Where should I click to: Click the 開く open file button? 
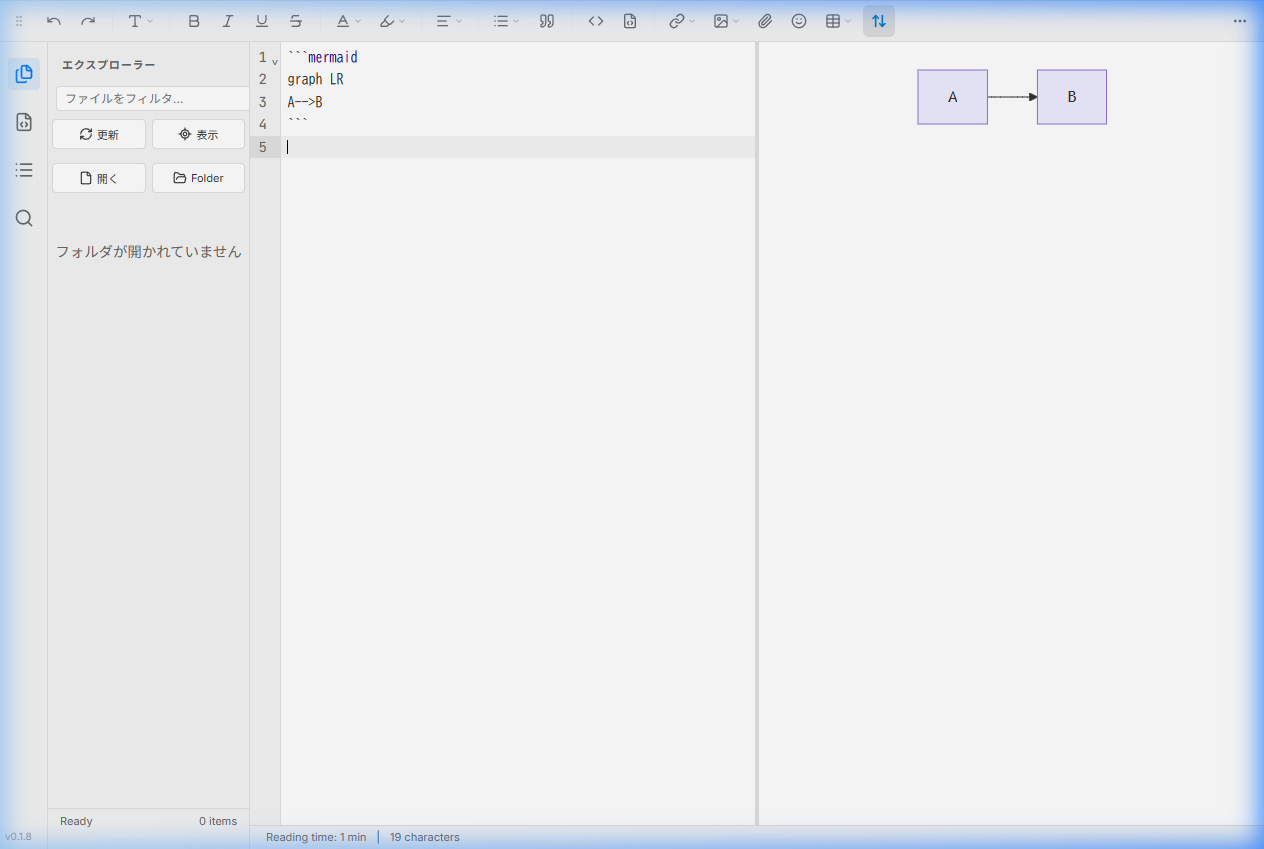[x=99, y=178]
